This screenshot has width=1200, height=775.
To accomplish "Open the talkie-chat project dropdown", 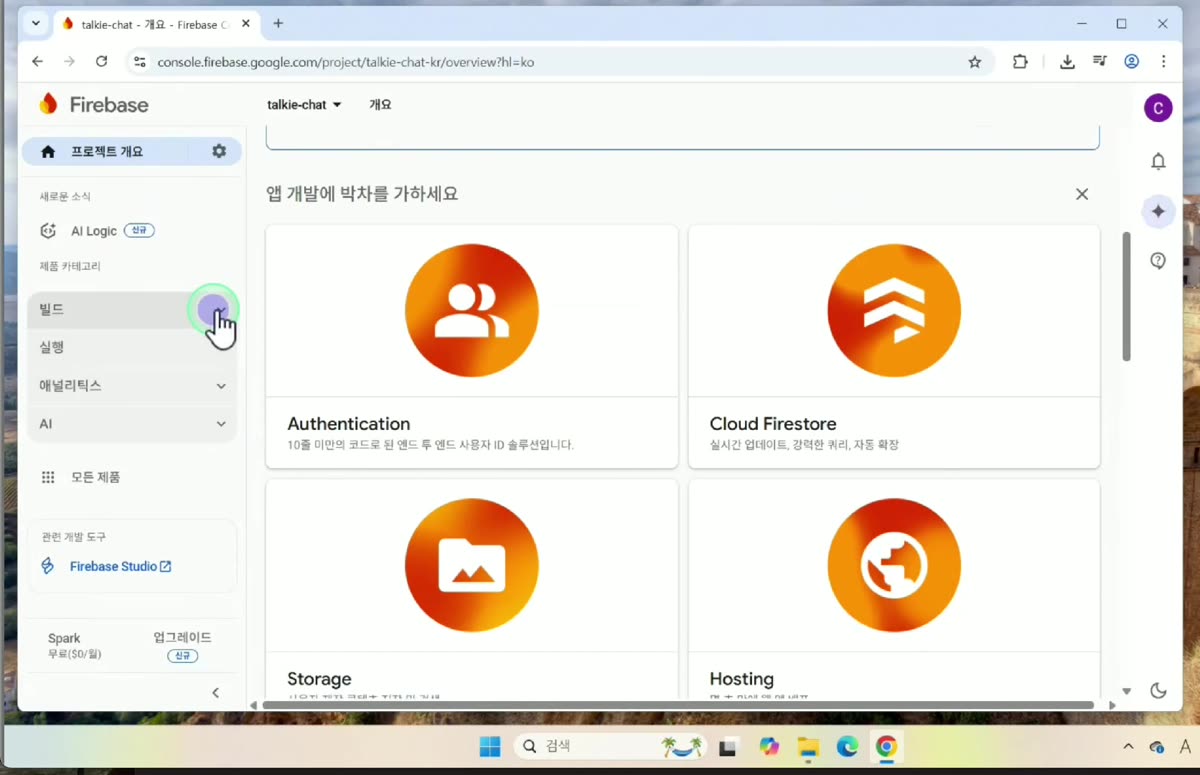I will click(x=304, y=104).
